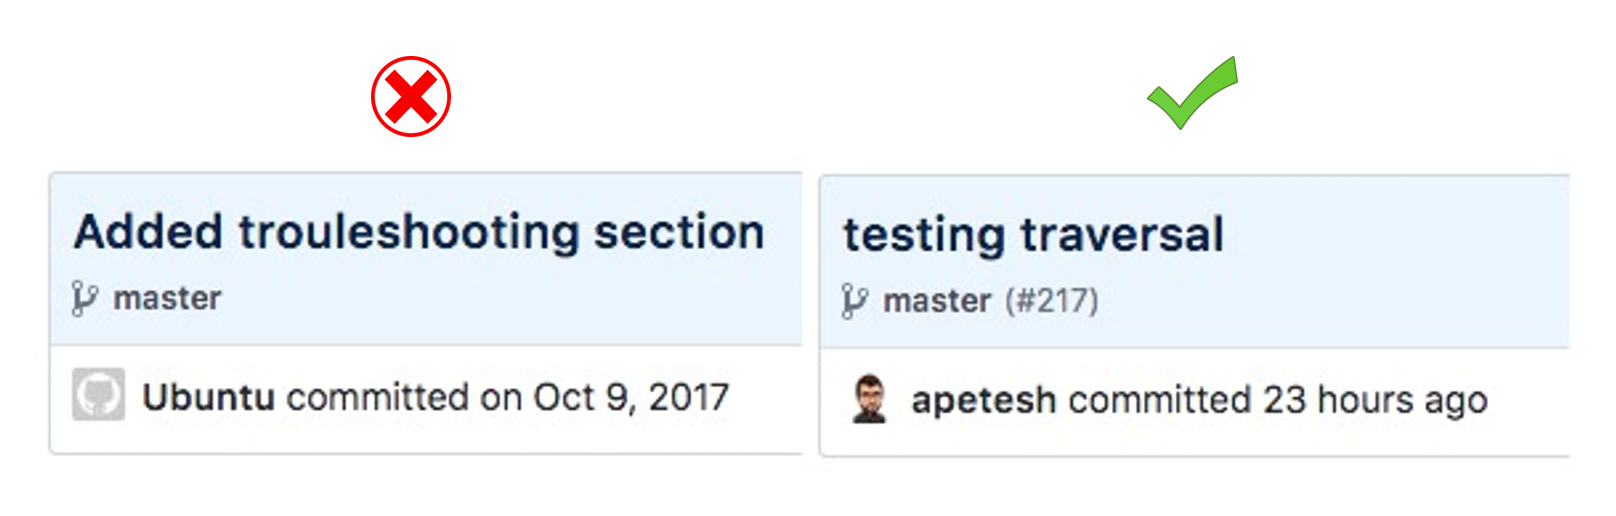Select master branch under troubleshooting commit
This screenshot has width=1616, height=516.
pyautogui.click(x=167, y=298)
